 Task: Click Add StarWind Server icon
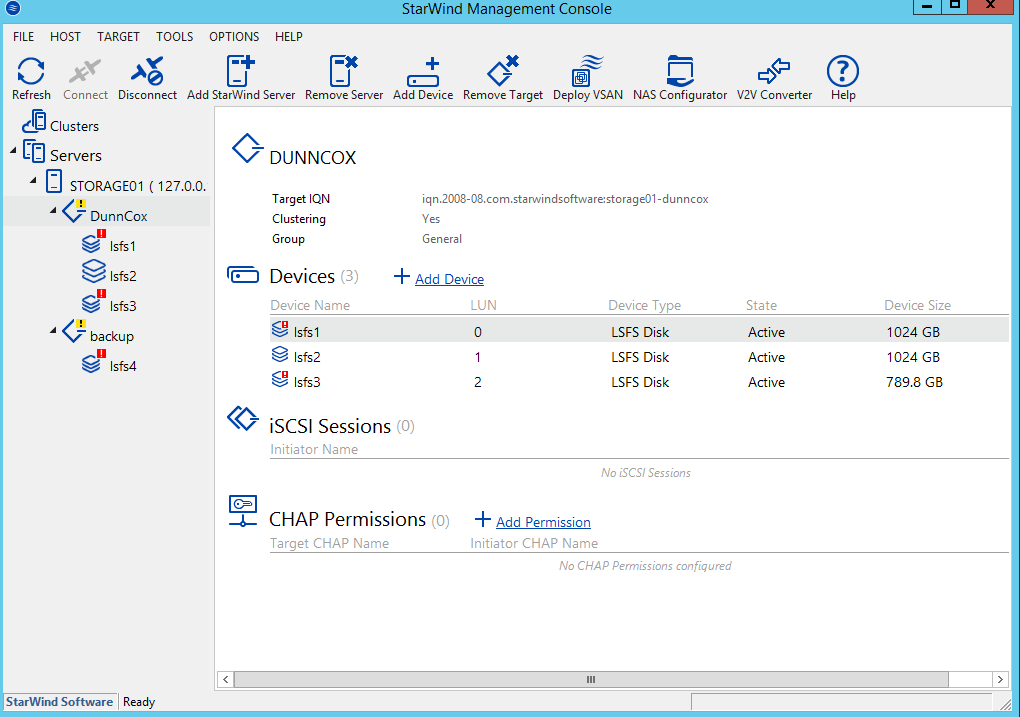[240, 71]
